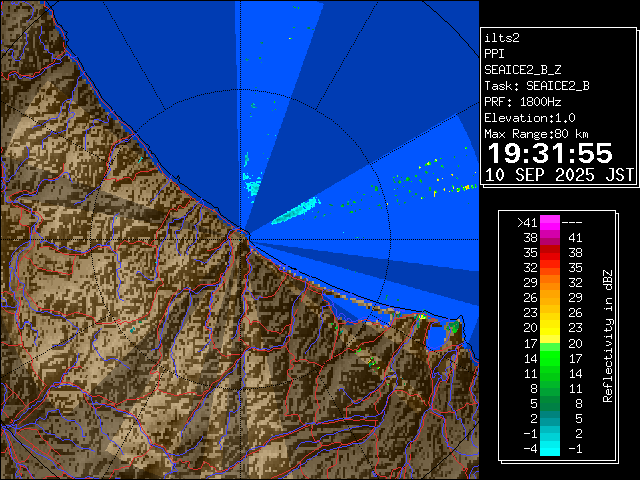Click the 10 SEP 2025 JST date
This screenshot has width=640, height=480.
pos(559,175)
